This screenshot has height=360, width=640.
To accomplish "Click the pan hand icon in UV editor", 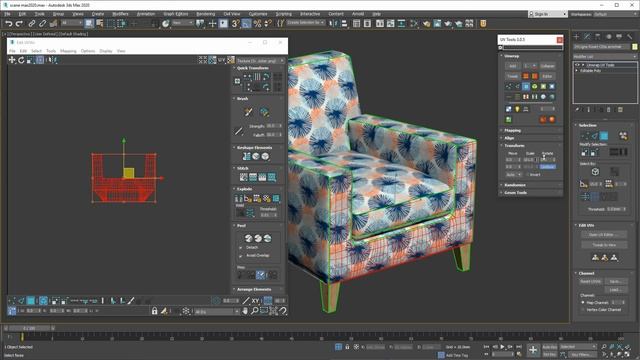I will coord(245,311).
